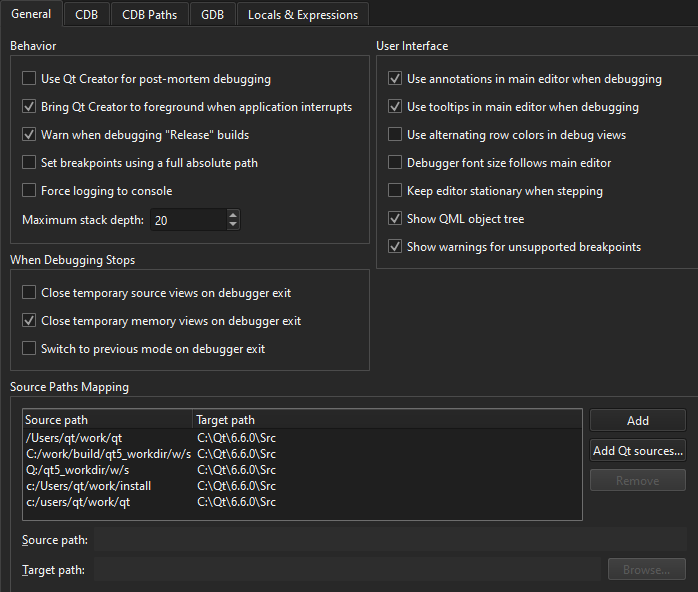Click the Maximum stack depth value field
The image size is (698, 592).
[187, 220]
